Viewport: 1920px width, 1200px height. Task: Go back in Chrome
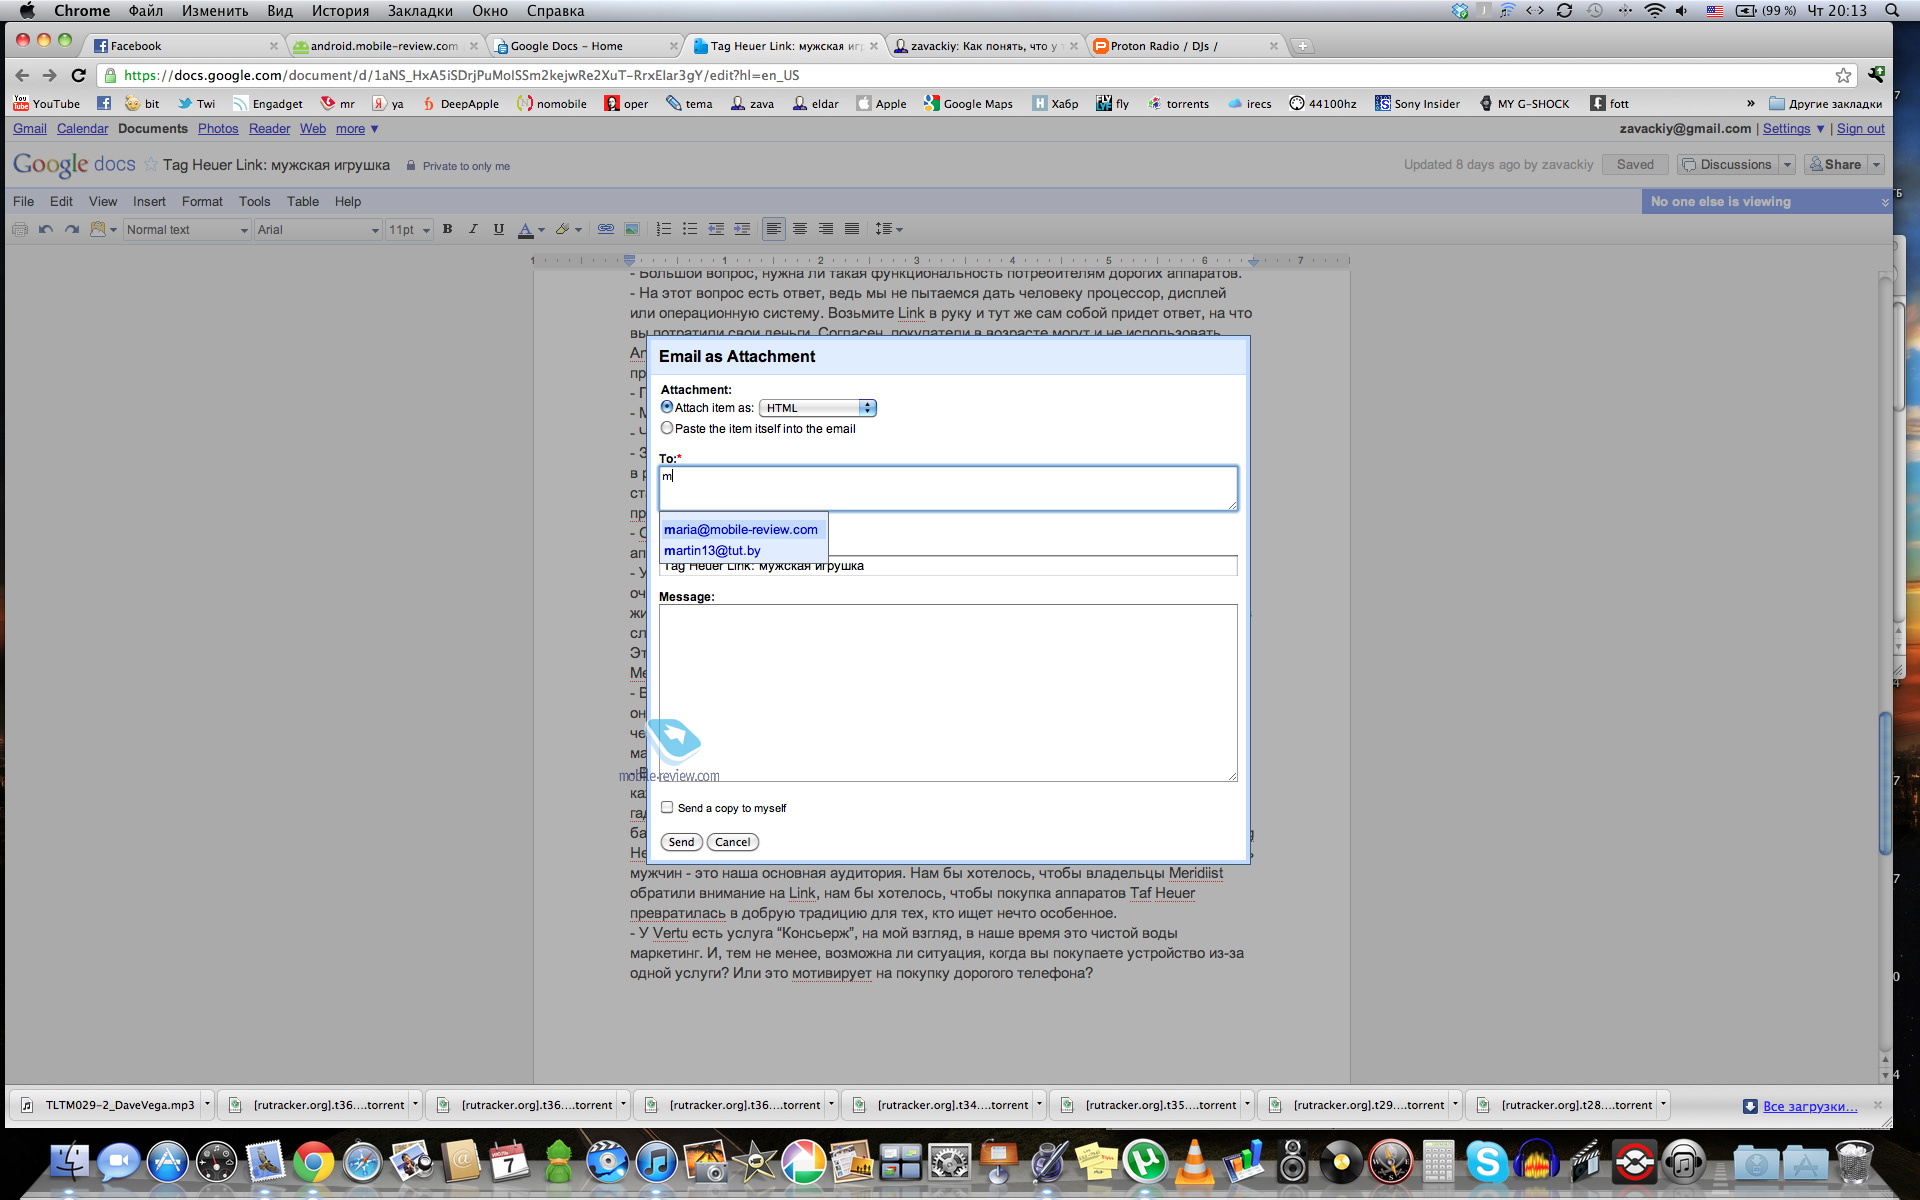tap(22, 75)
